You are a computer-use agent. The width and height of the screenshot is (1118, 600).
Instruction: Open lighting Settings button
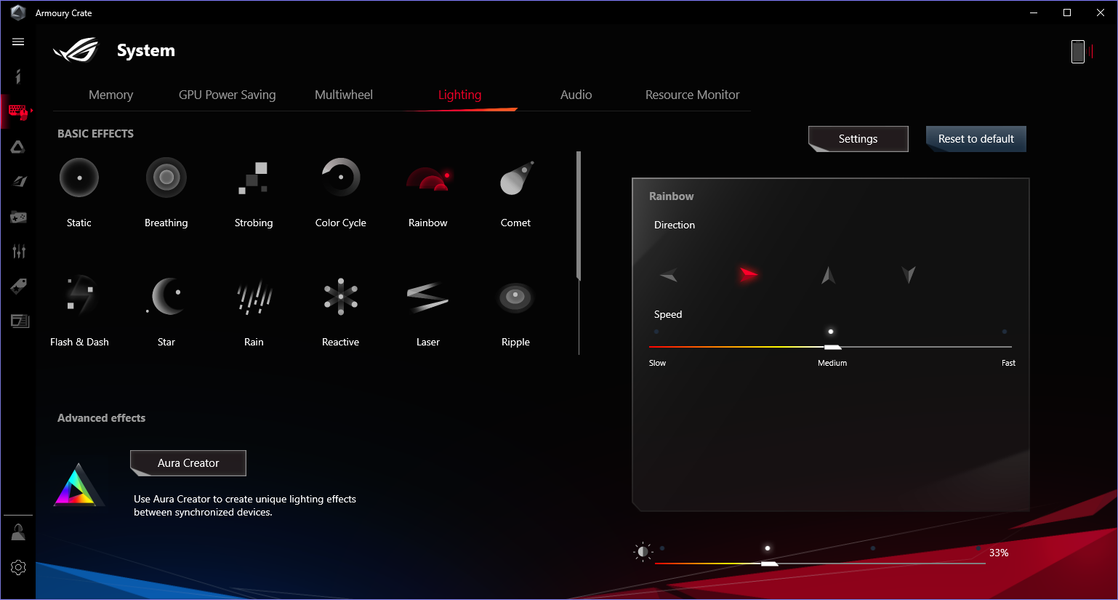coord(858,139)
